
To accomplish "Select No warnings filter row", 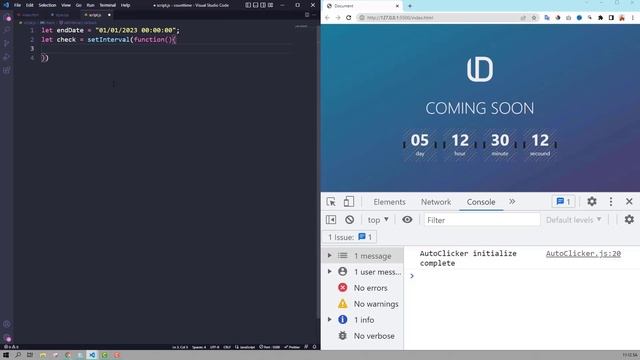I will click(x=363, y=304).
